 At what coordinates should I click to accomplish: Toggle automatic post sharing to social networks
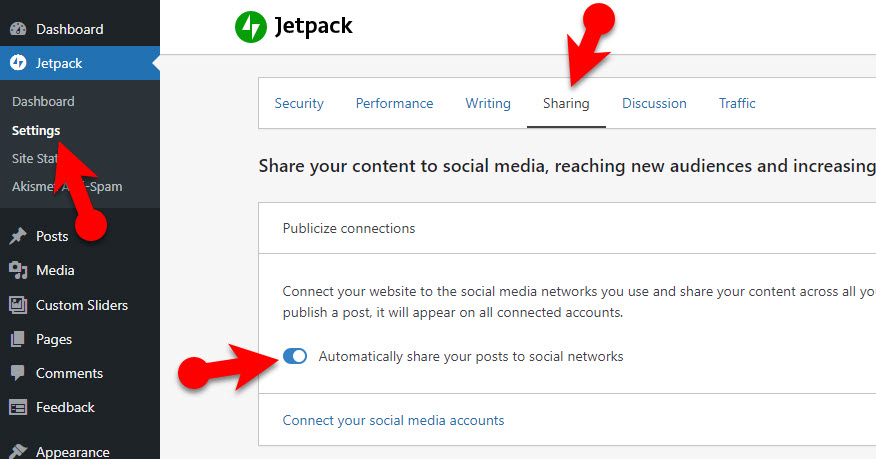pyautogui.click(x=295, y=356)
